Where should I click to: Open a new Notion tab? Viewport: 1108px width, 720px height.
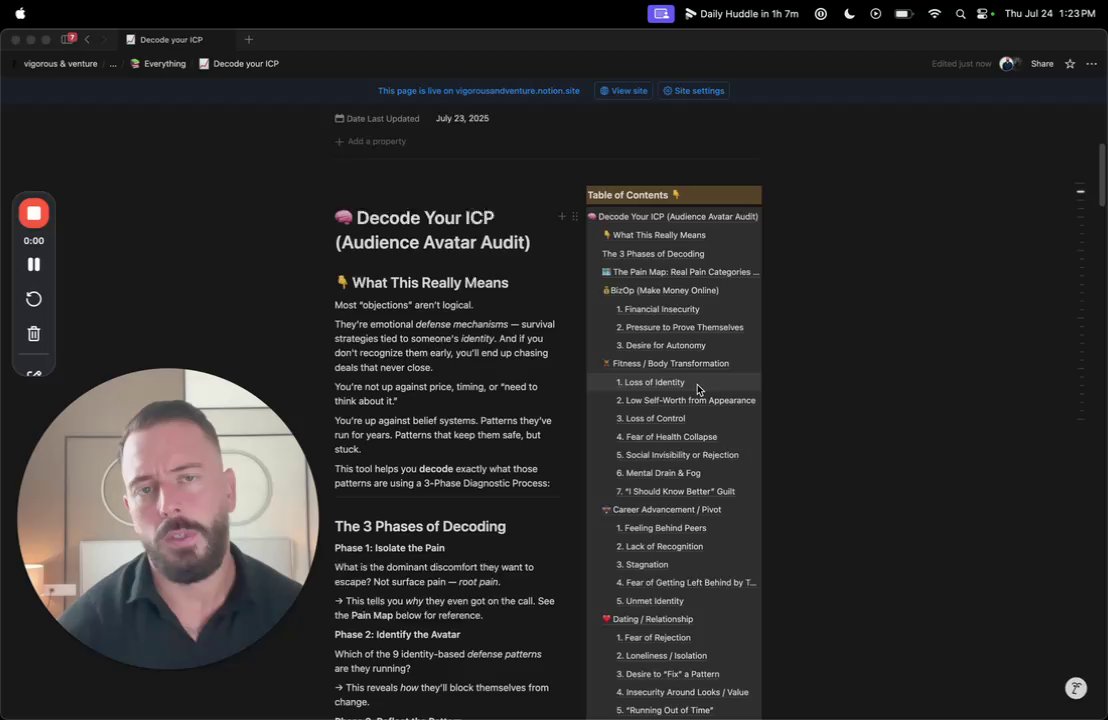[x=249, y=40]
